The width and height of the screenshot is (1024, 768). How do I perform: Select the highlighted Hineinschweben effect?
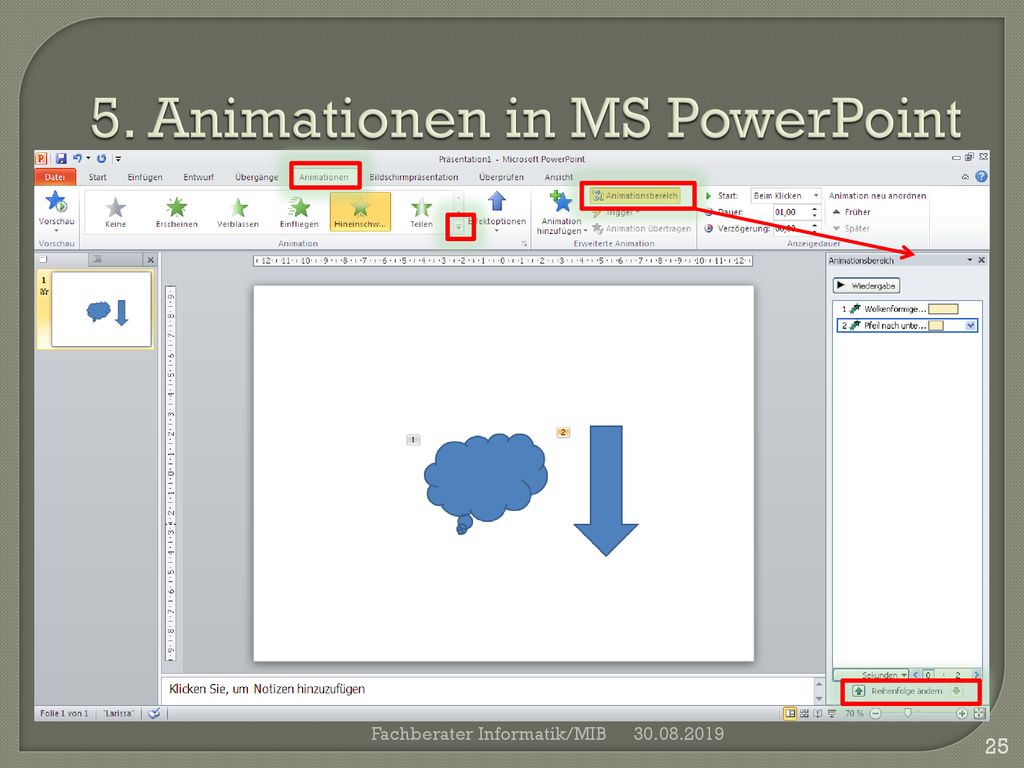pyautogui.click(x=360, y=212)
